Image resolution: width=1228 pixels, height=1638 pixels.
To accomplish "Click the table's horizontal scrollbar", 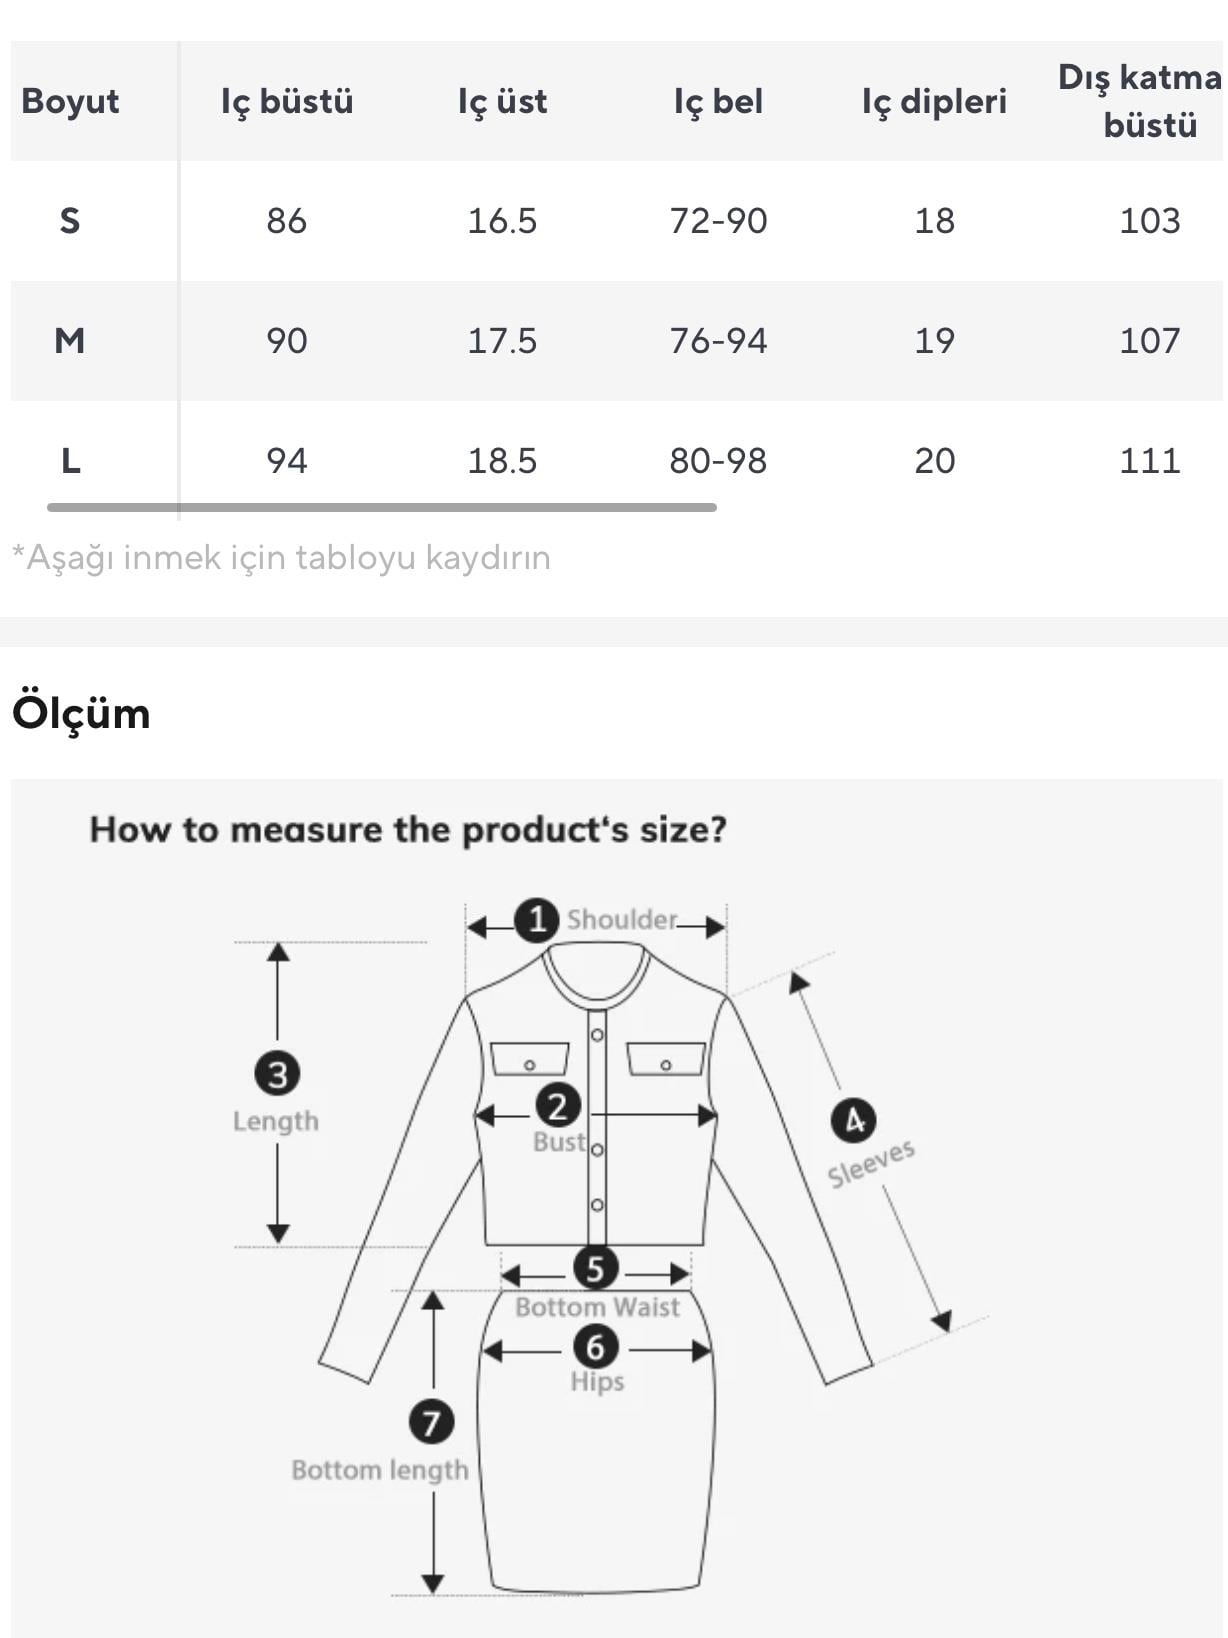I will (x=381, y=507).
